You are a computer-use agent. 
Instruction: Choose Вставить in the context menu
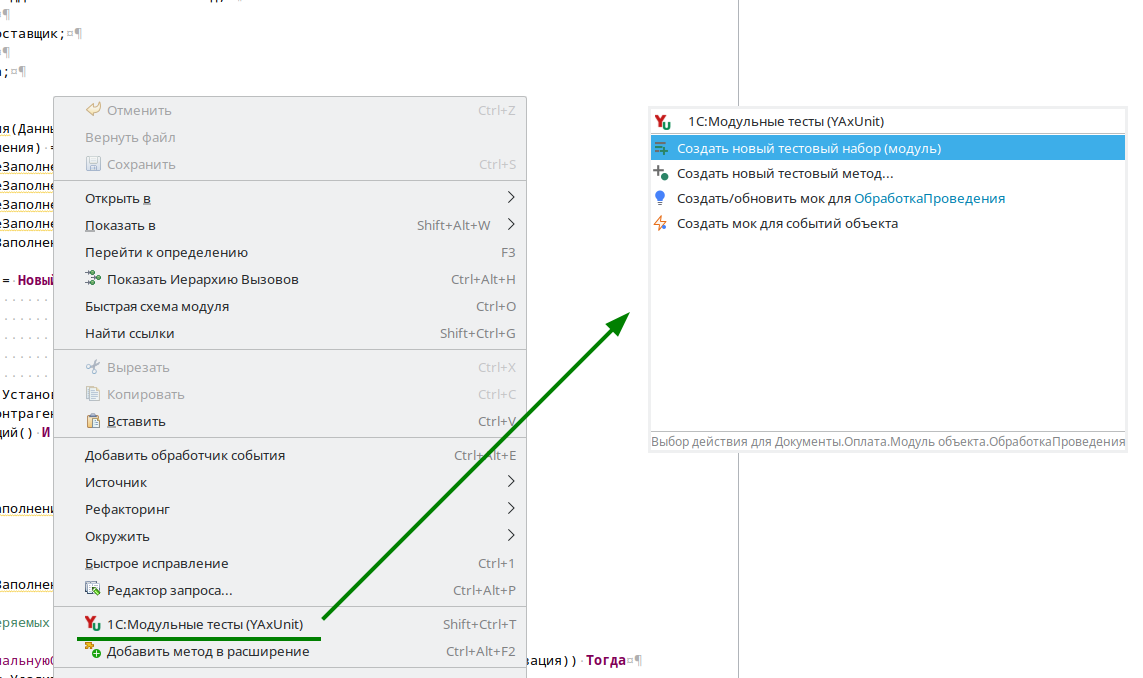pyautogui.click(x=290, y=421)
